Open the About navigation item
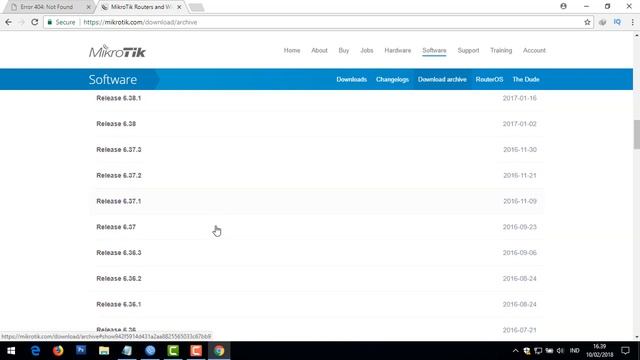Screen dimensions: 640x360 click(x=319, y=51)
